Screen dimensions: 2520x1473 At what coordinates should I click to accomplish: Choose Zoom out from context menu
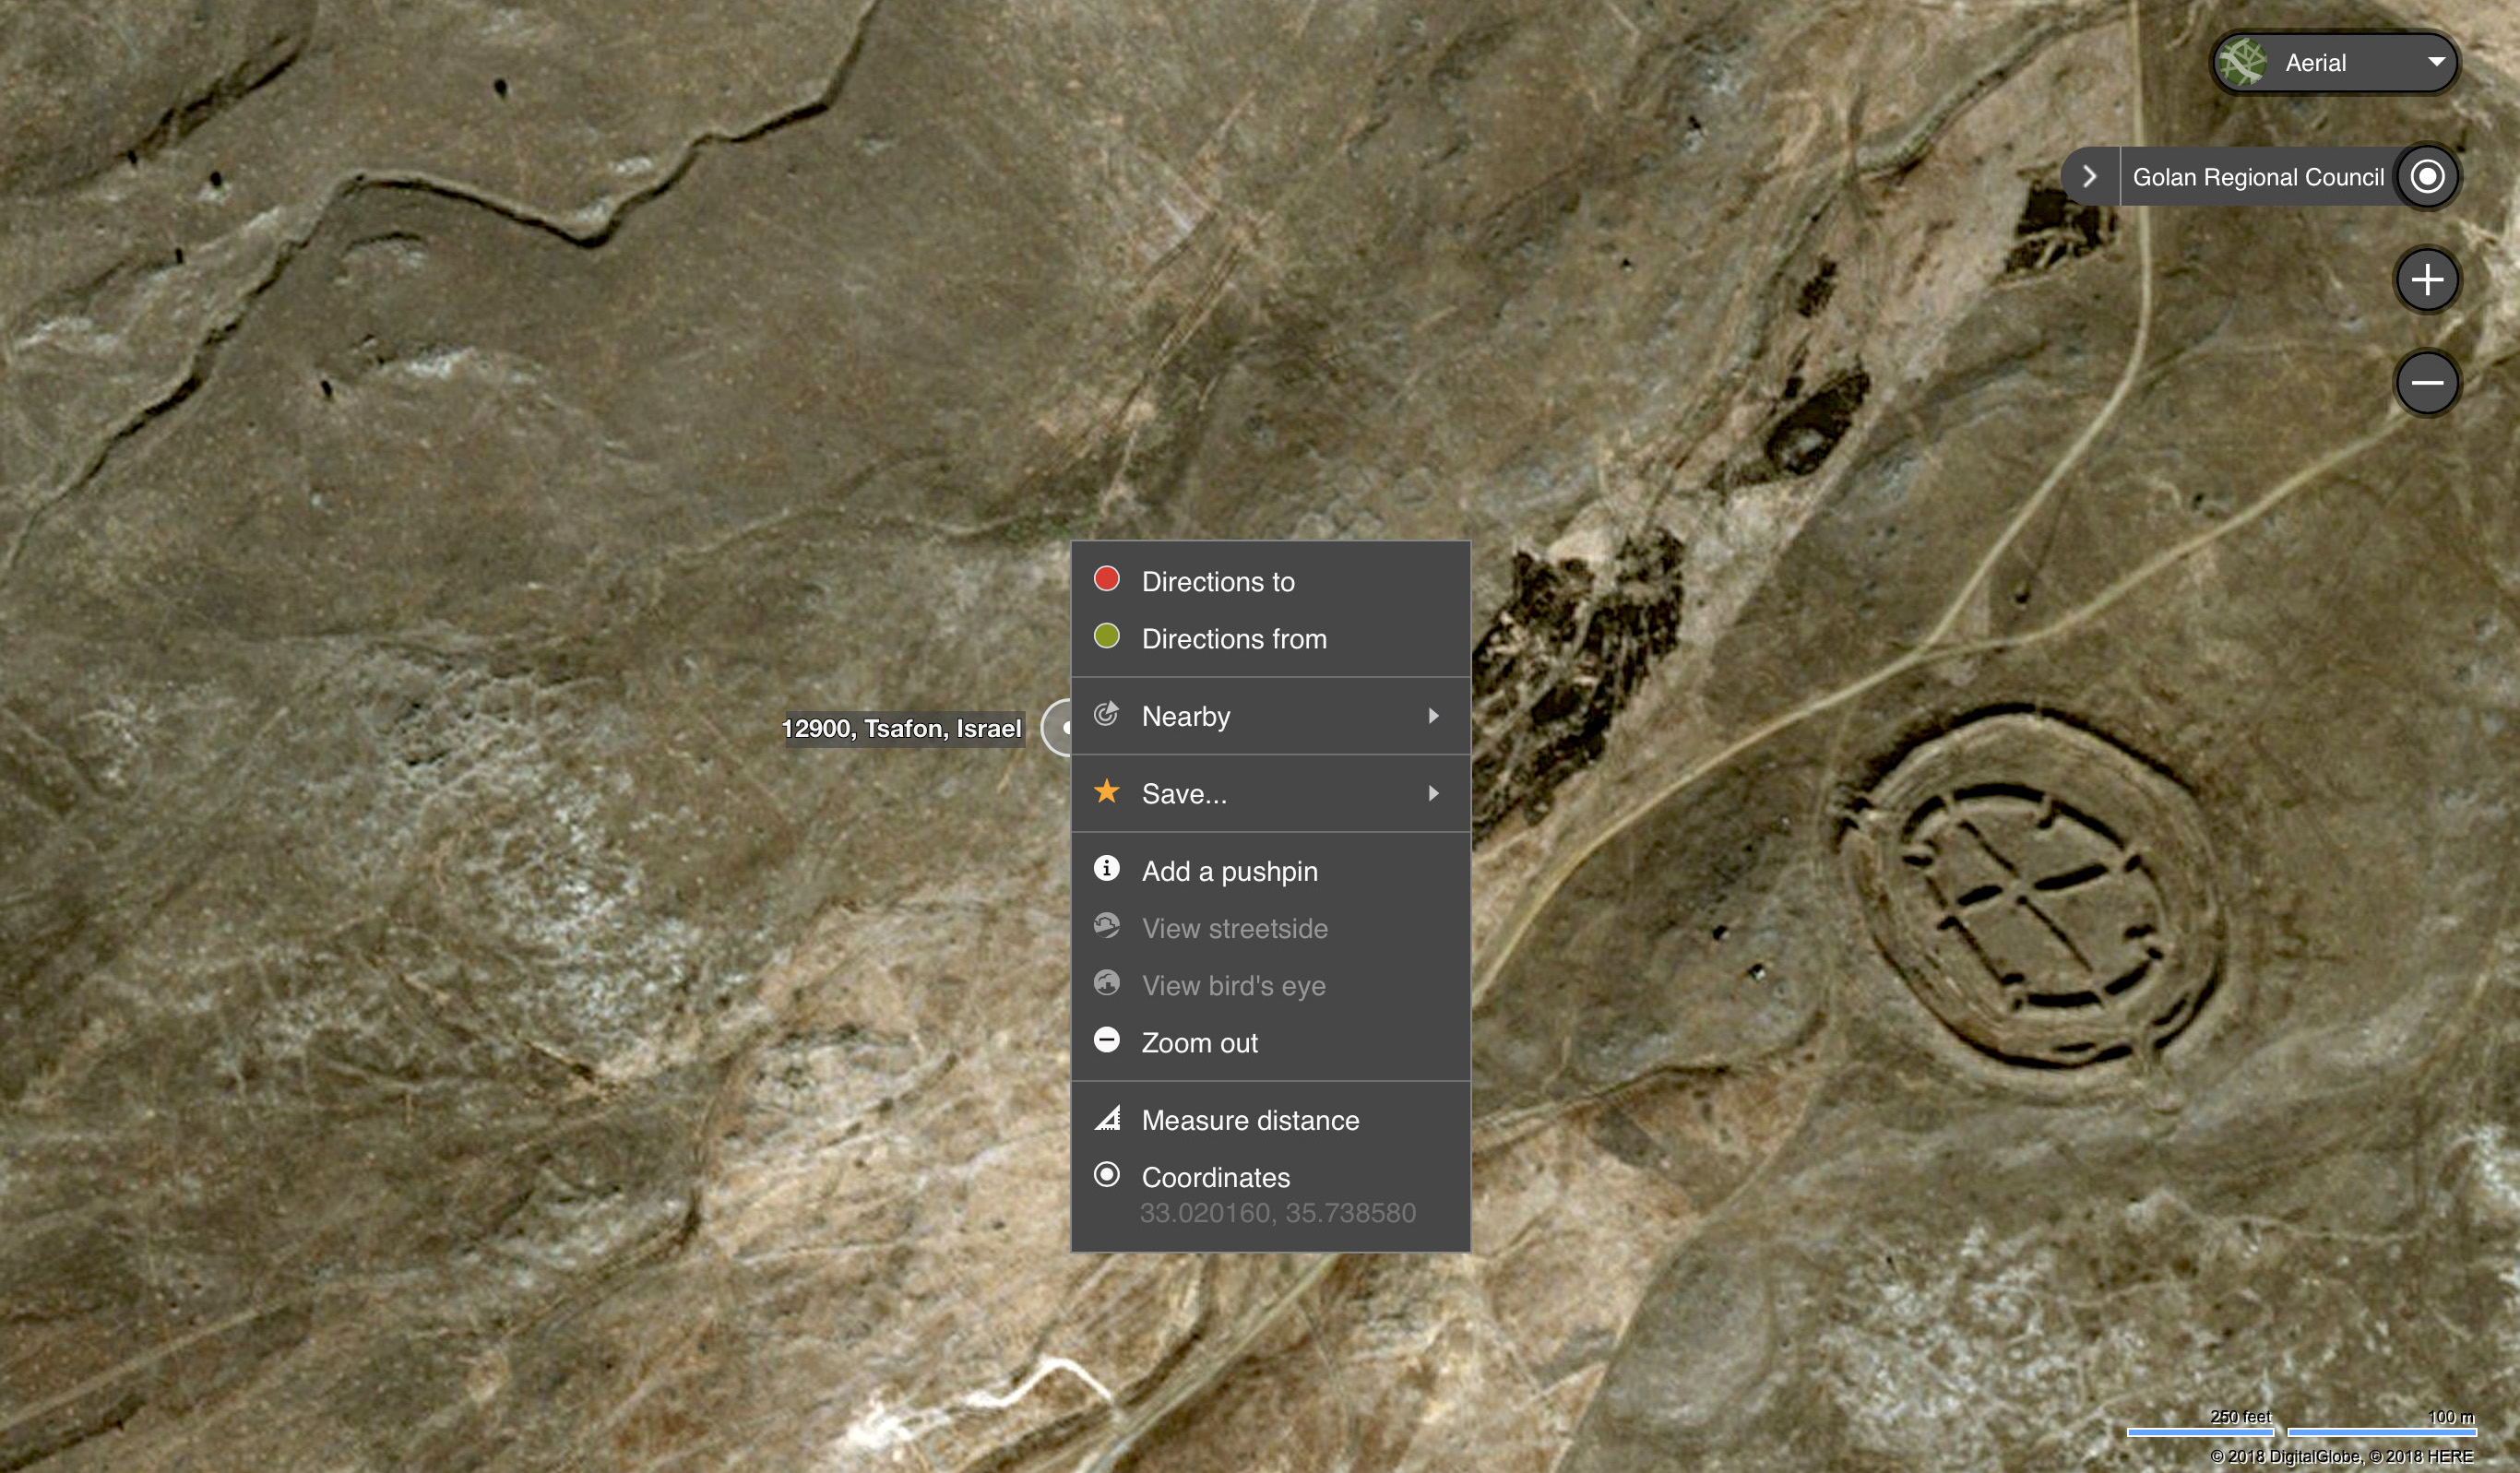pyautogui.click(x=1199, y=1043)
